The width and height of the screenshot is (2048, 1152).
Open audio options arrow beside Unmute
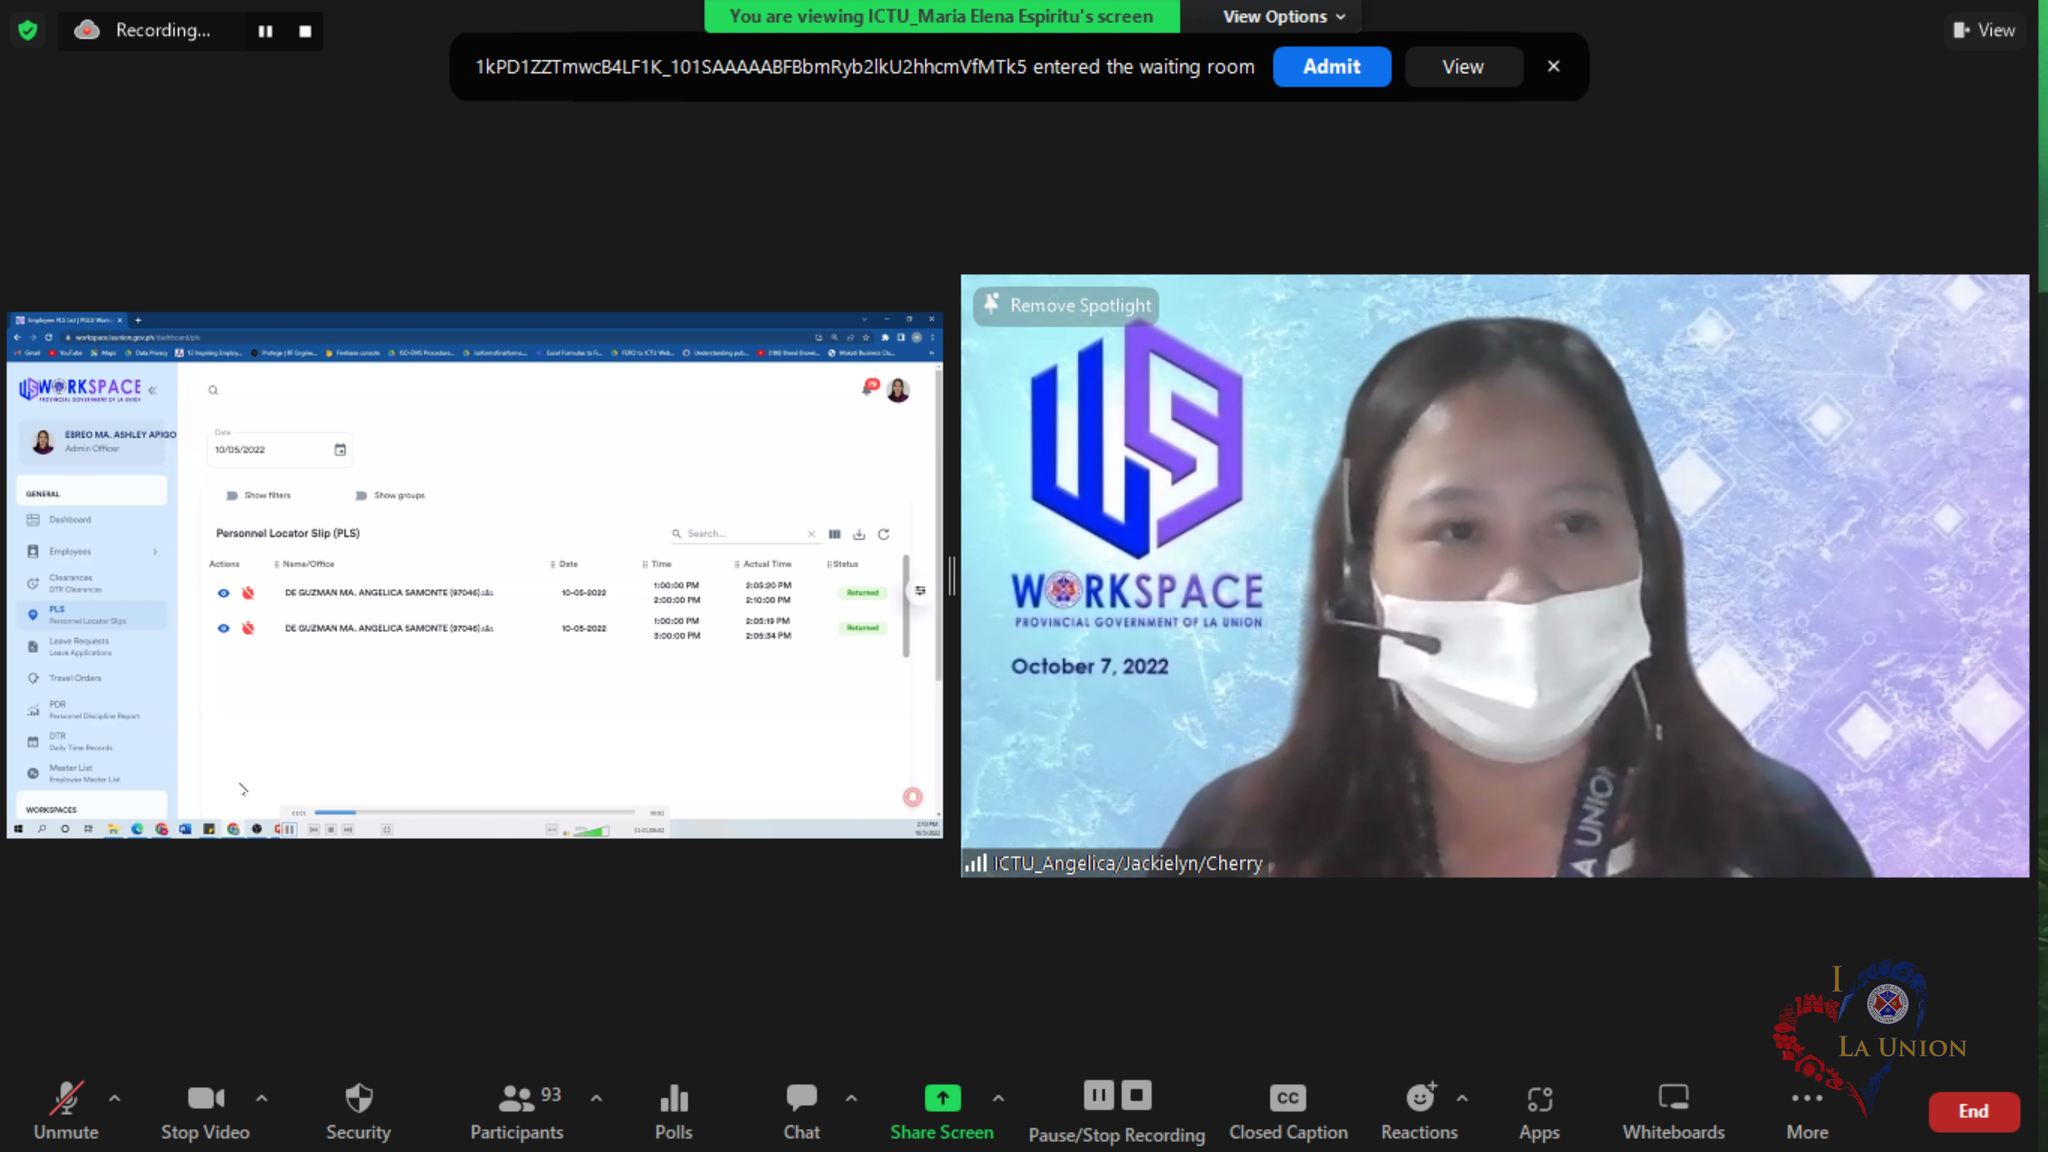115,1098
